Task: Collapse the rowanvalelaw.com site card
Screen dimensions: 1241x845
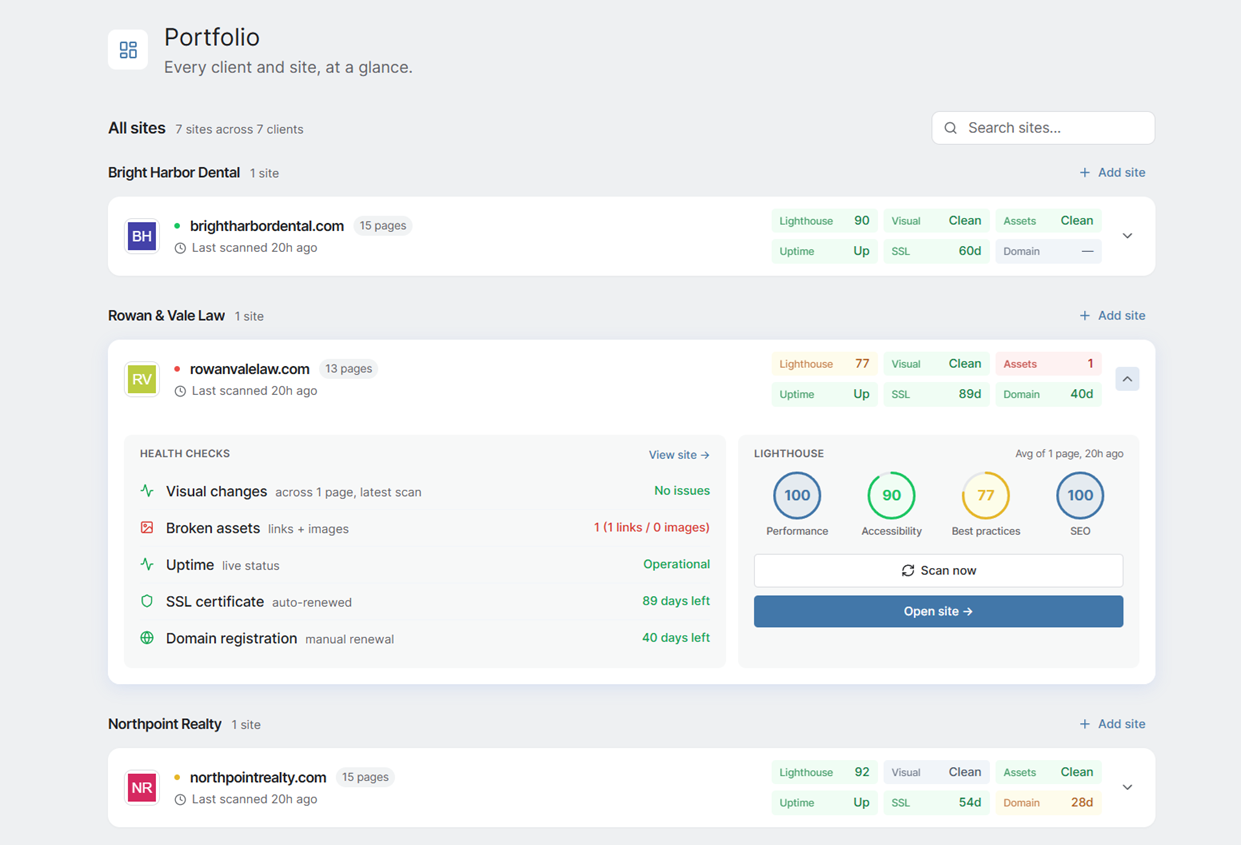Action: point(1127,379)
